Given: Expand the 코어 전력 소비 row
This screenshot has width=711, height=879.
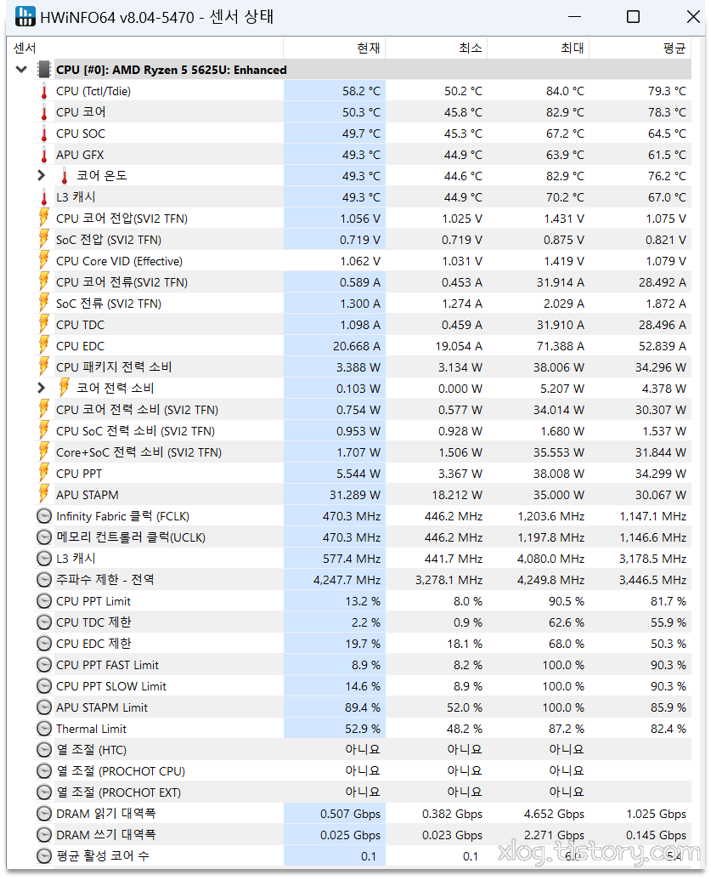Looking at the screenshot, I should point(40,388).
